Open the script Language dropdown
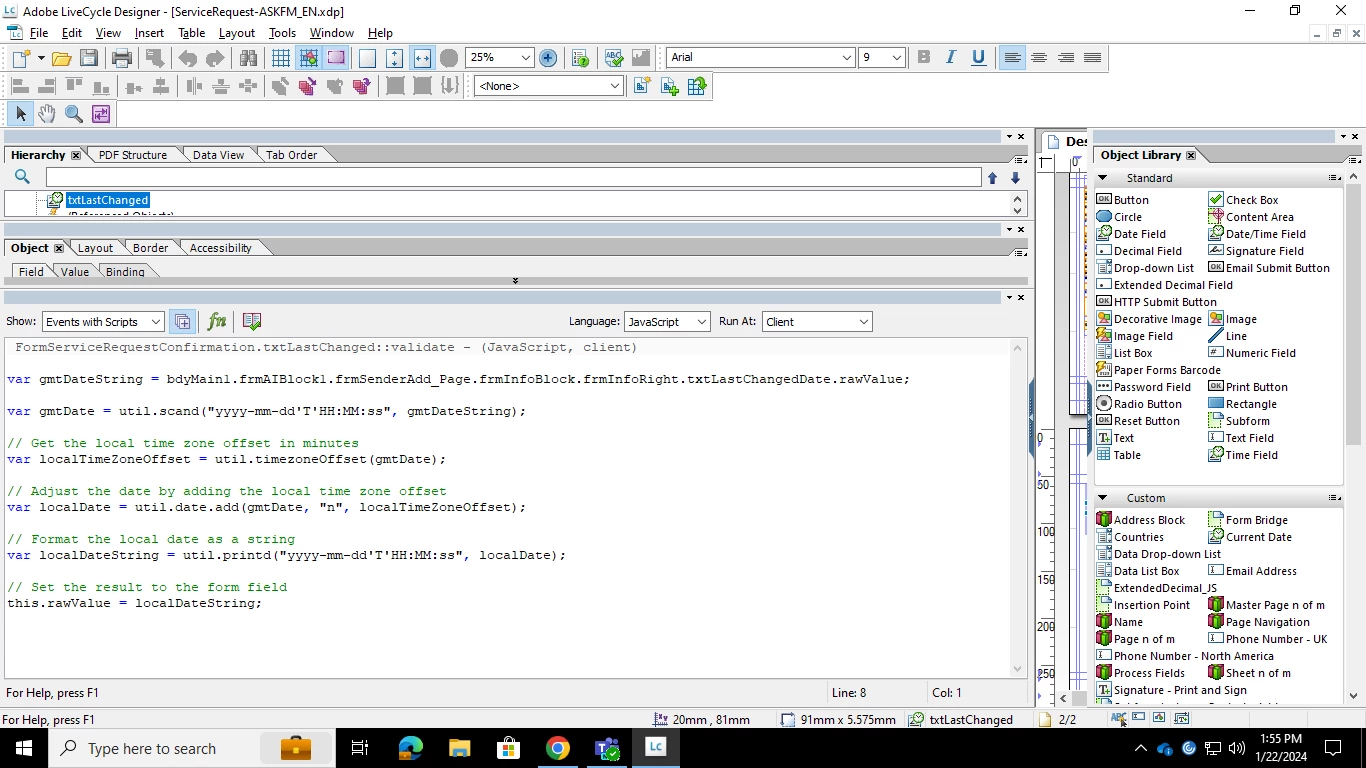Image resolution: width=1366 pixels, height=768 pixels. click(x=667, y=322)
